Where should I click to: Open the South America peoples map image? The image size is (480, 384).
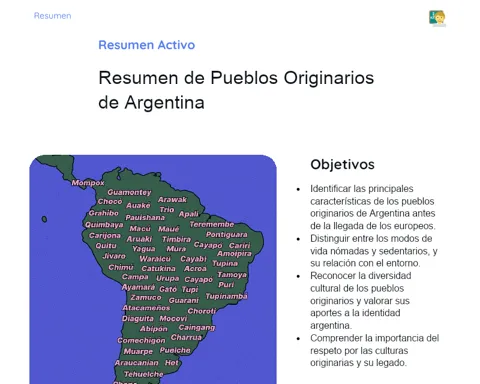pos(153,269)
